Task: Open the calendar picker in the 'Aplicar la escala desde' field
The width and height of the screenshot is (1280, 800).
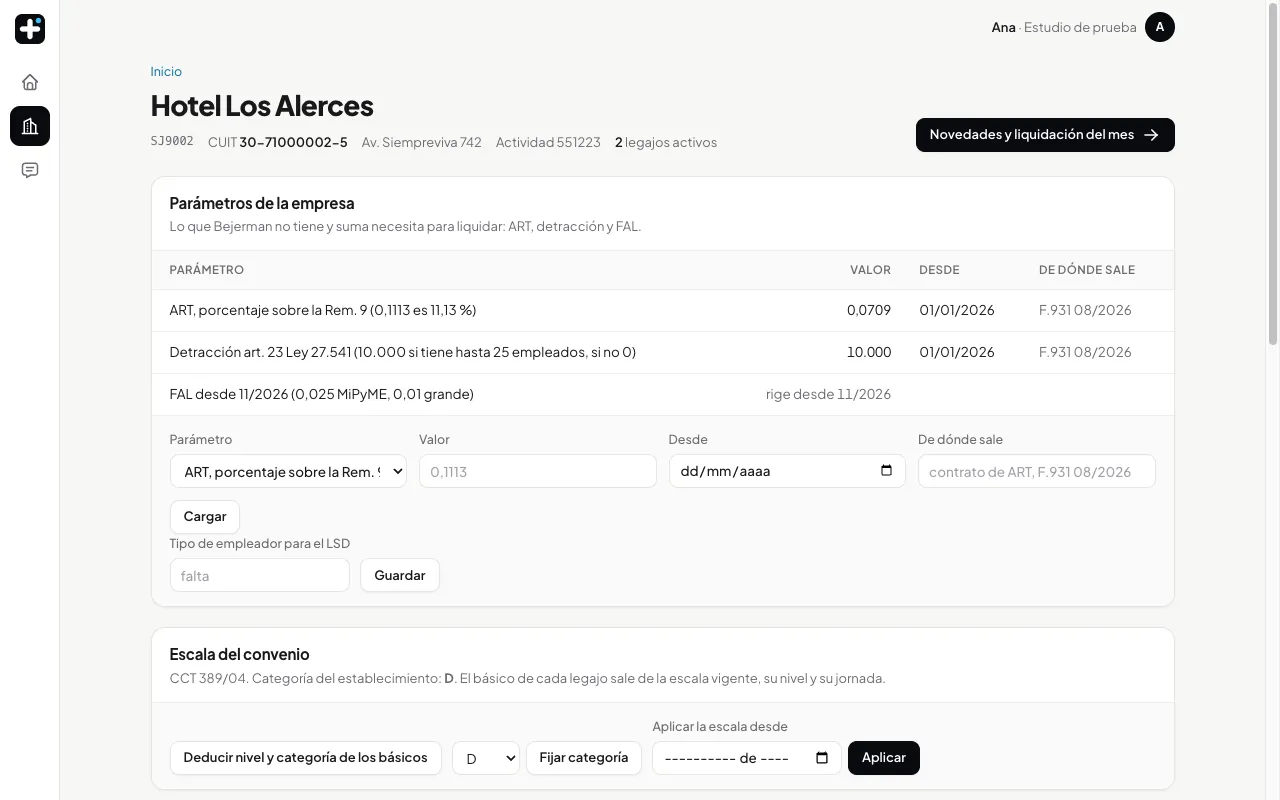Action: pos(822,758)
